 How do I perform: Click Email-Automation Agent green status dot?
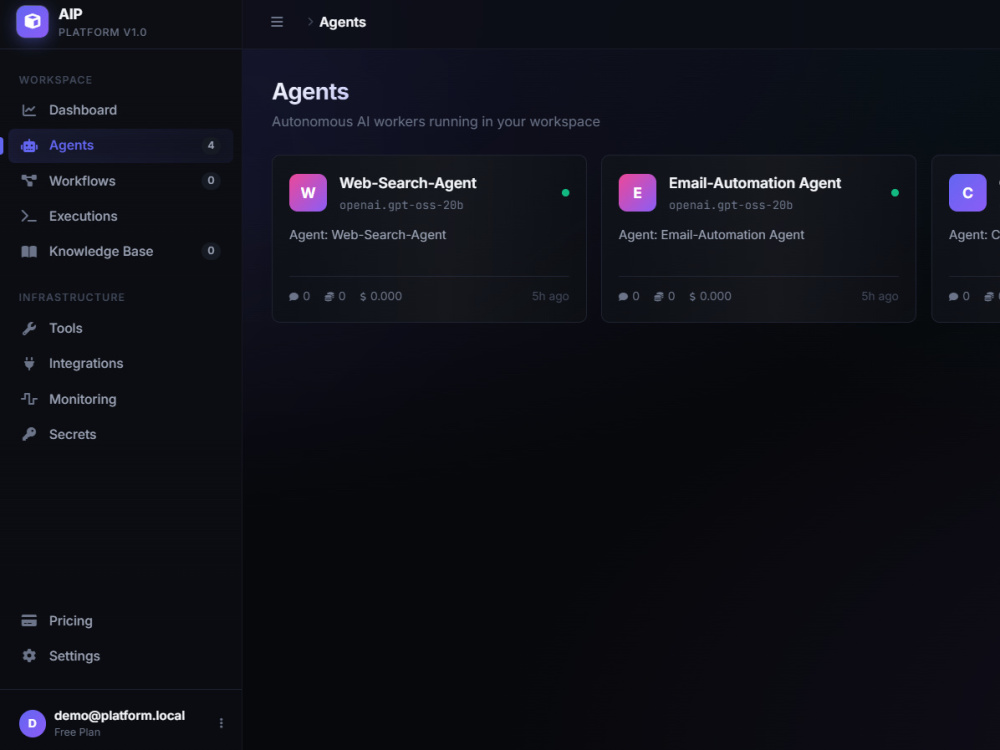point(895,193)
